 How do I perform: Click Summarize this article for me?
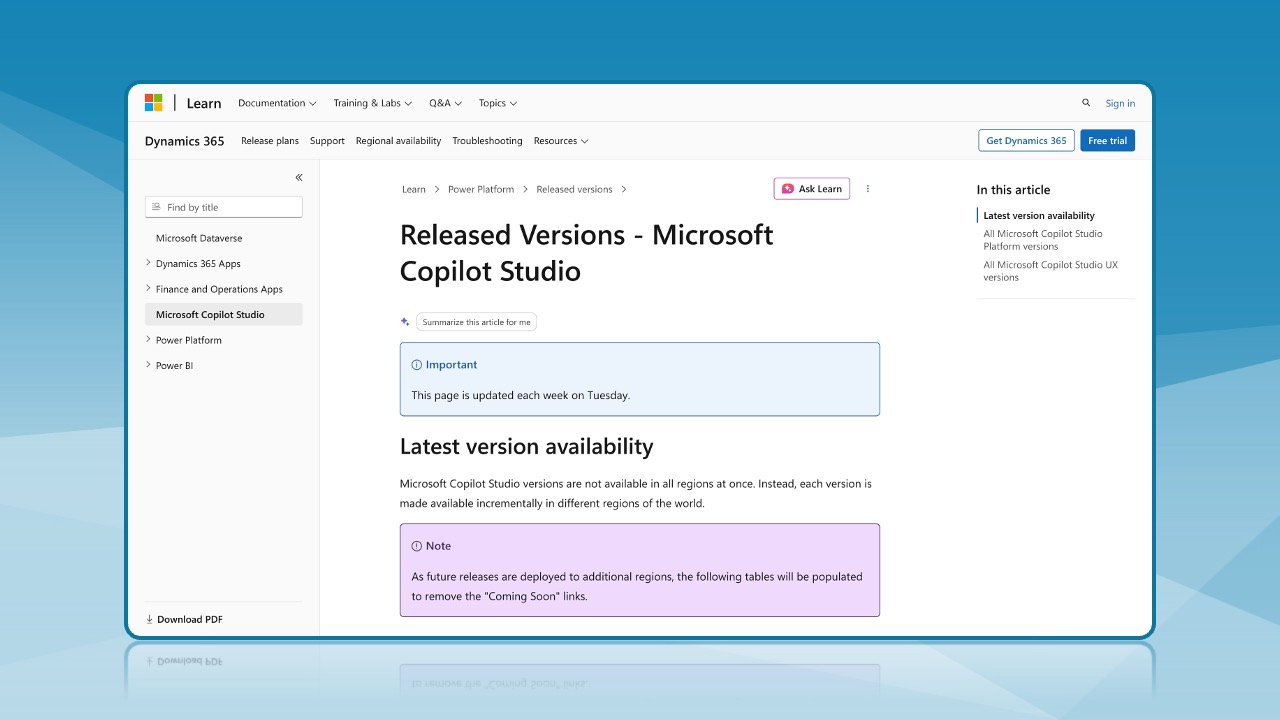[476, 322]
